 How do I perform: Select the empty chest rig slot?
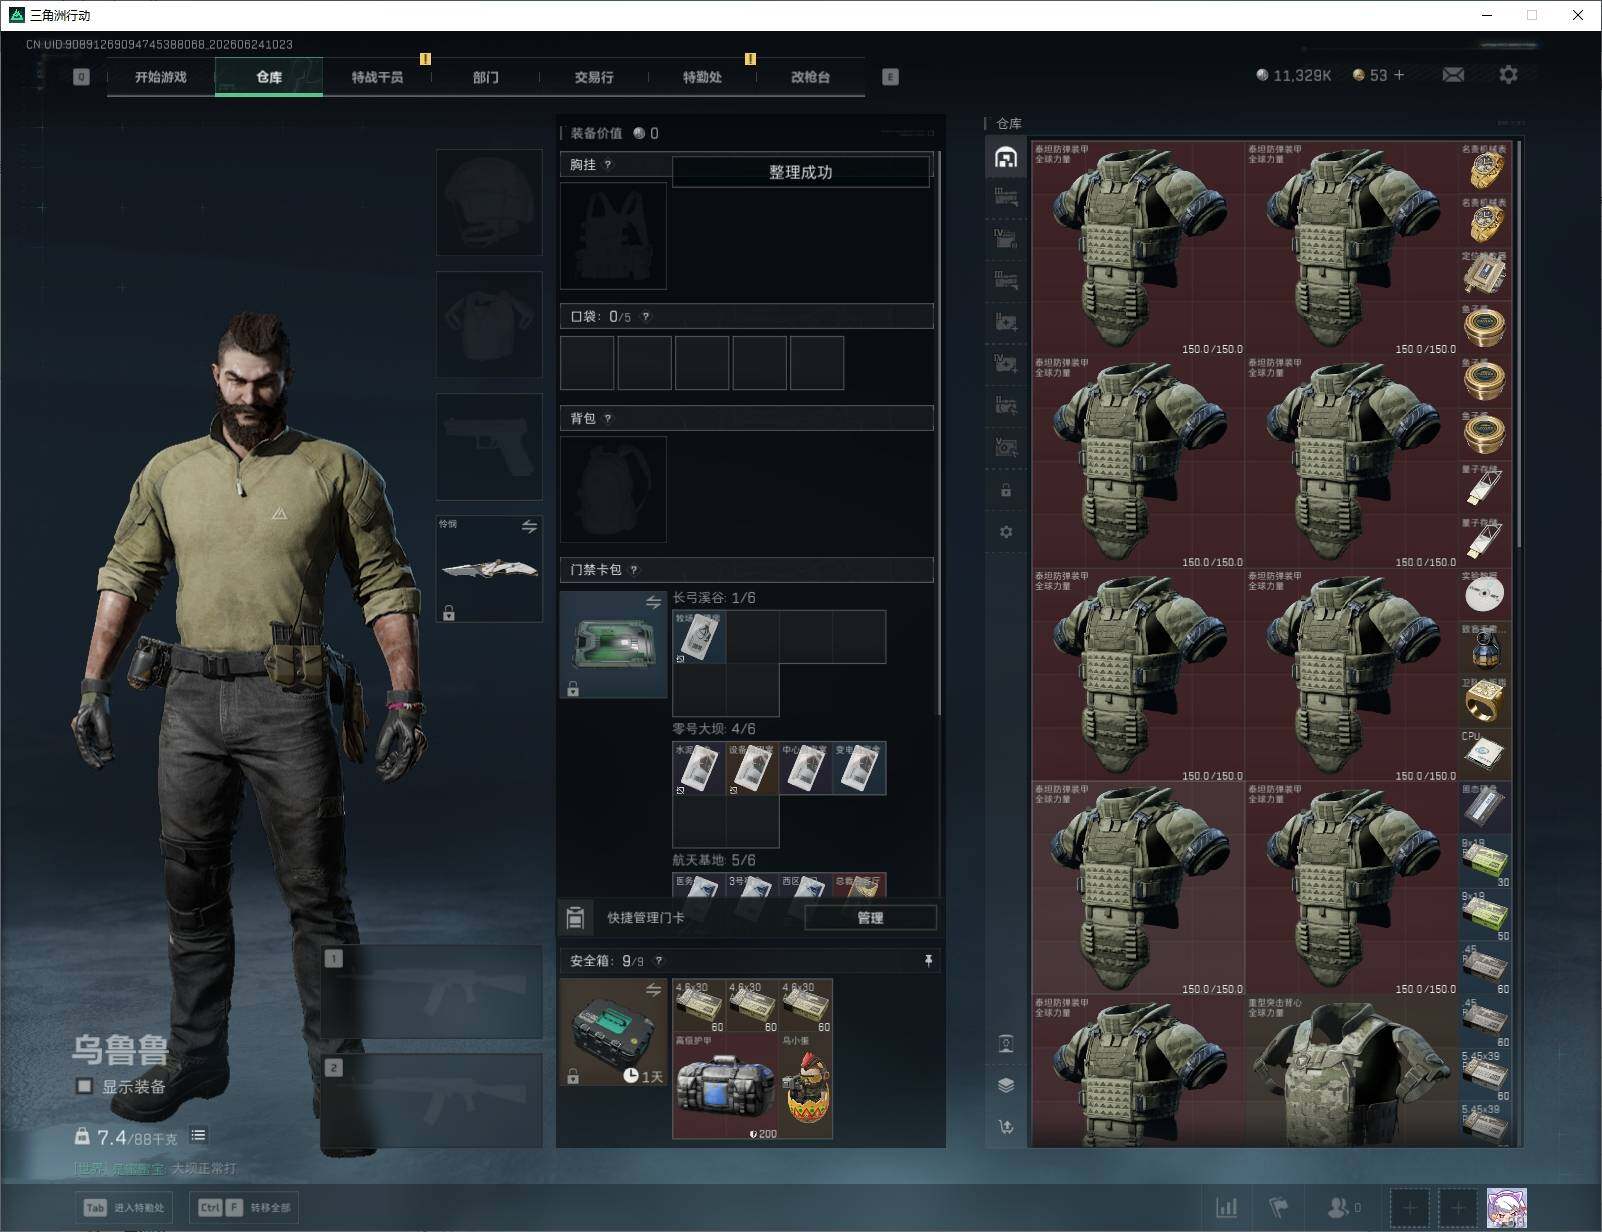pyautogui.click(x=613, y=236)
